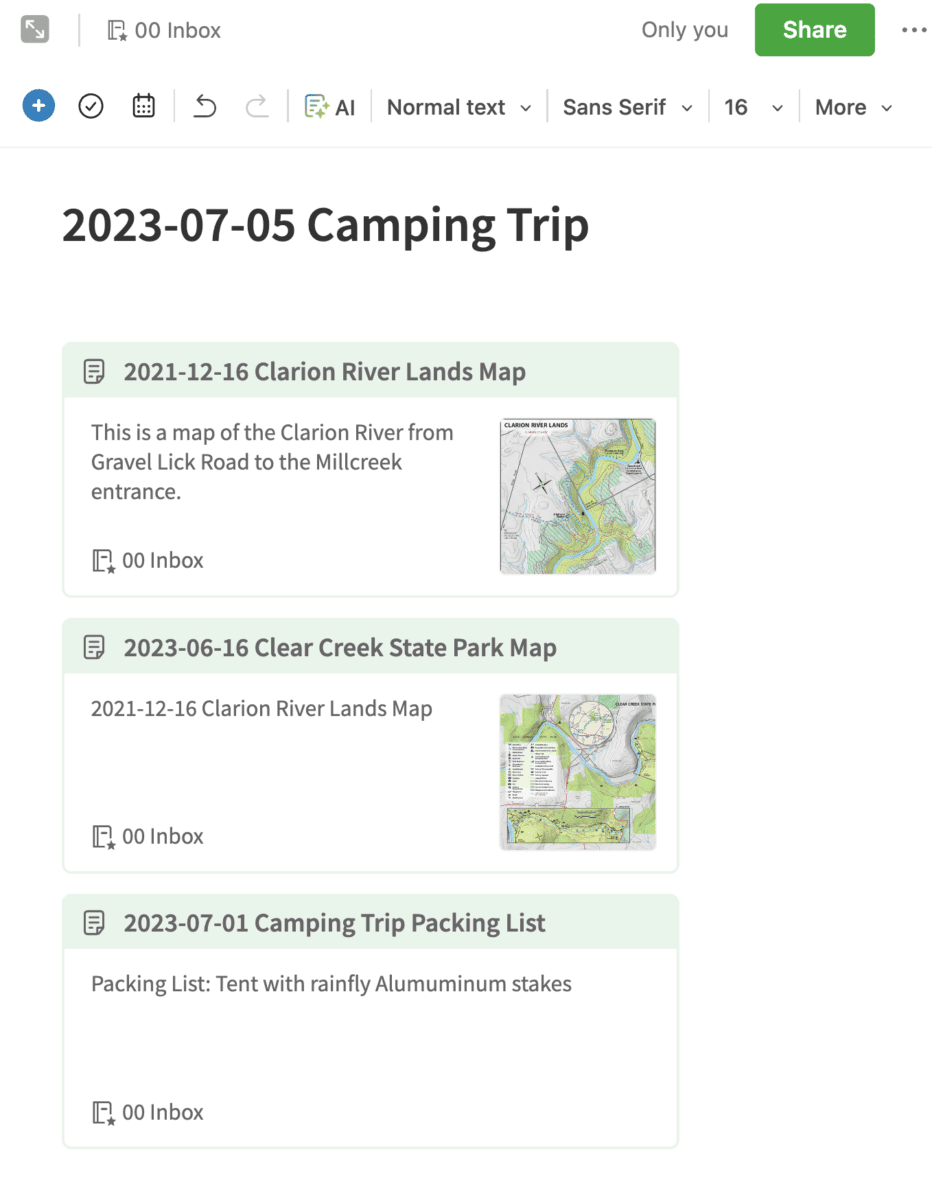Change font size 16 dropdown
This screenshot has width=932, height=1200.
click(x=754, y=107)
